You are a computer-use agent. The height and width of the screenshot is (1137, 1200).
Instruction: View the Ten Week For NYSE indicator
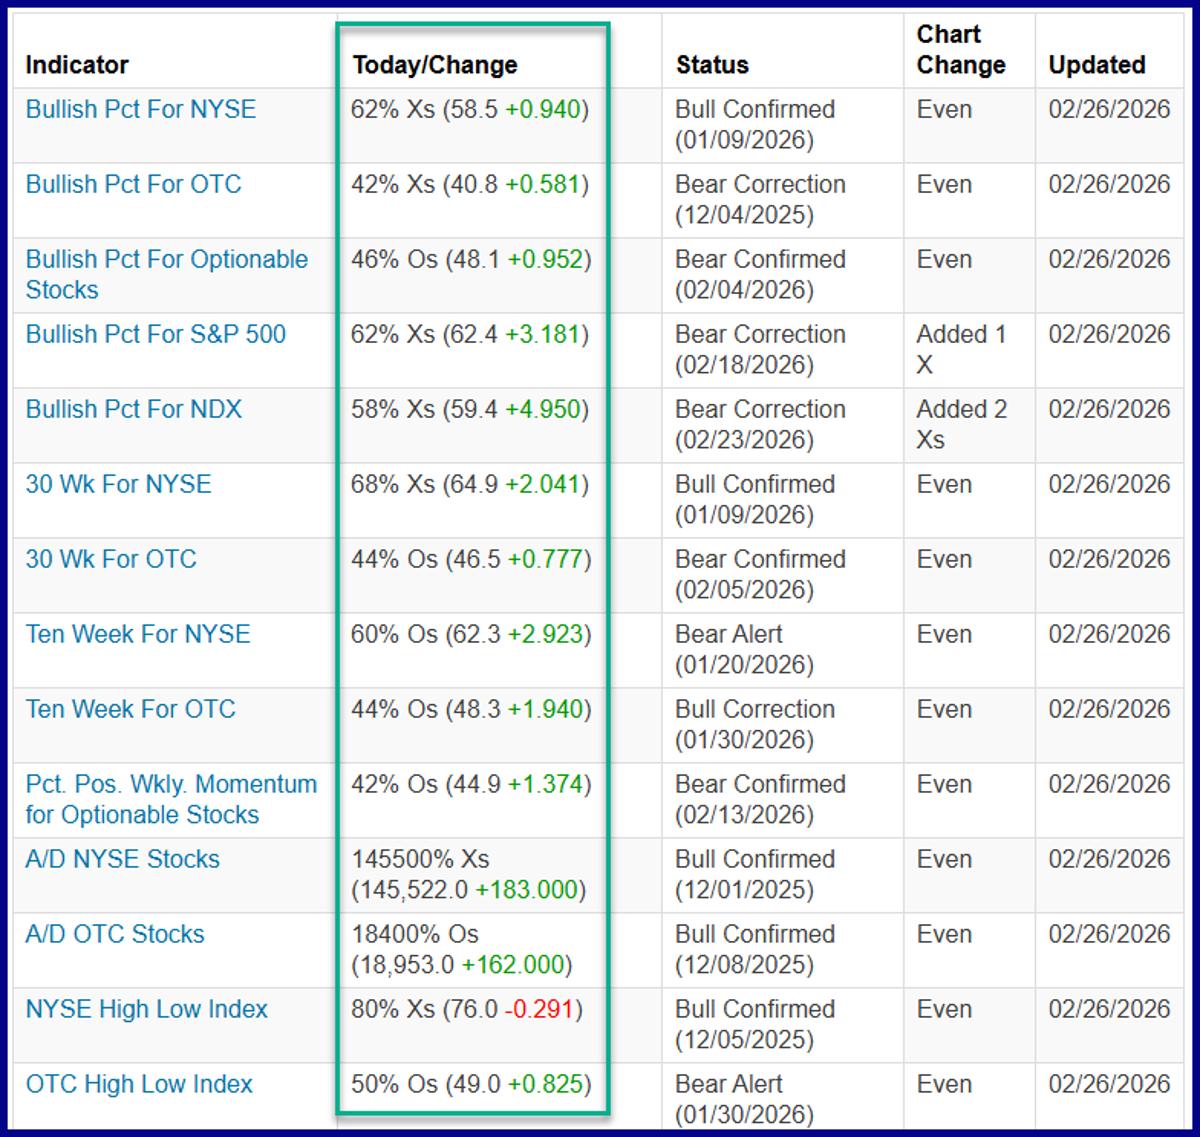(x=136, y=635)
